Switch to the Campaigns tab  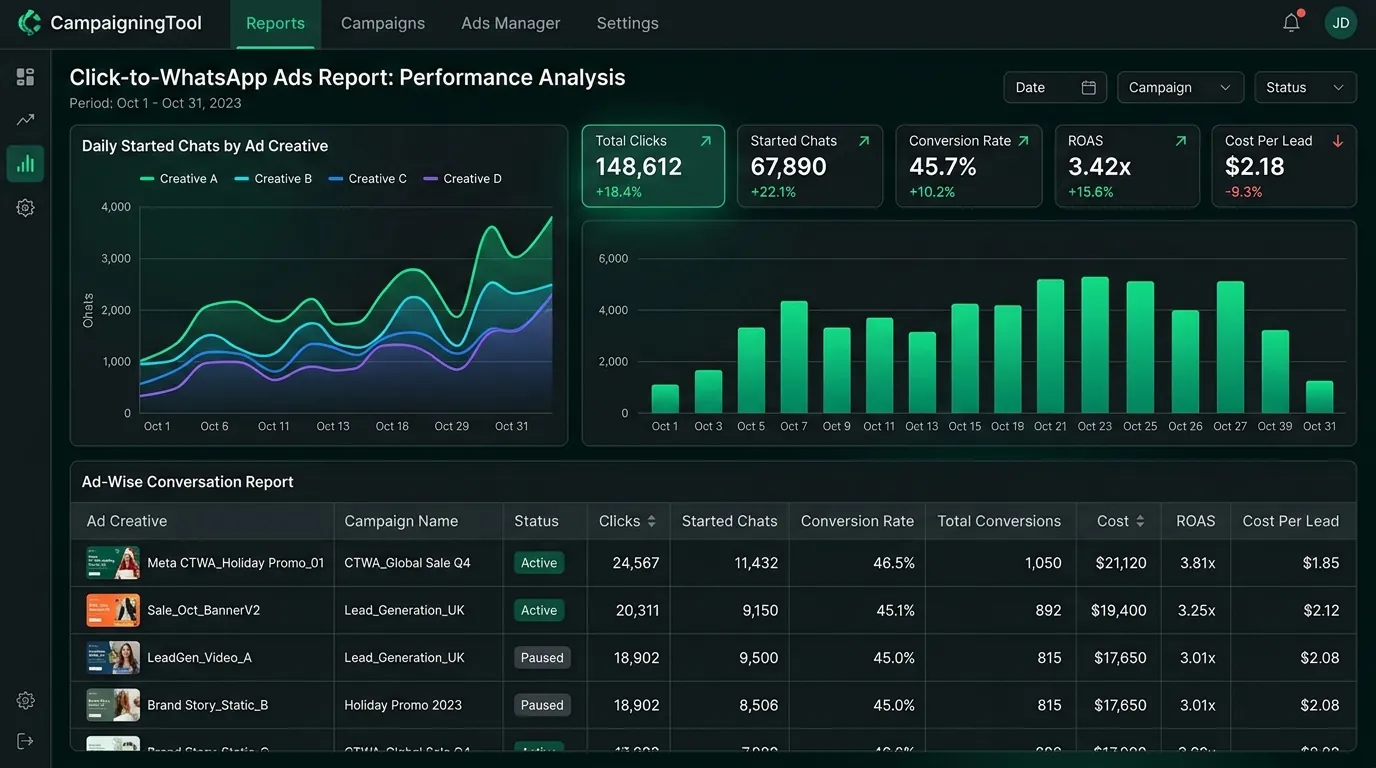pos(383,23)
